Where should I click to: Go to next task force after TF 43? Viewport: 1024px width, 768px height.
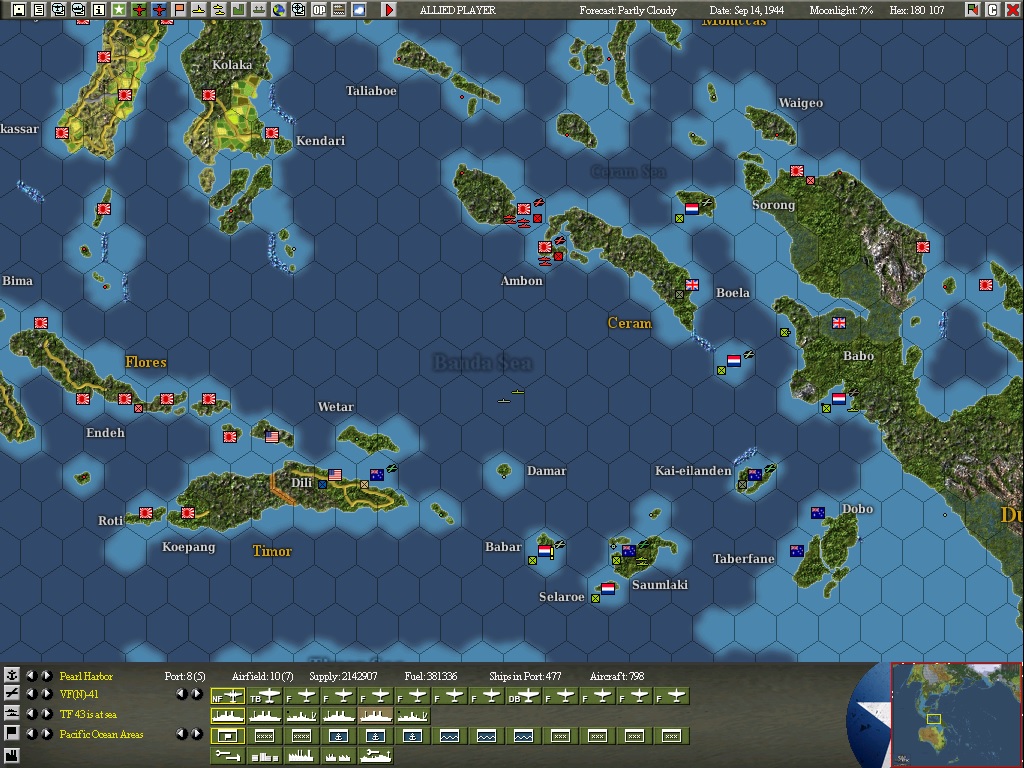[x=46, y=714]
